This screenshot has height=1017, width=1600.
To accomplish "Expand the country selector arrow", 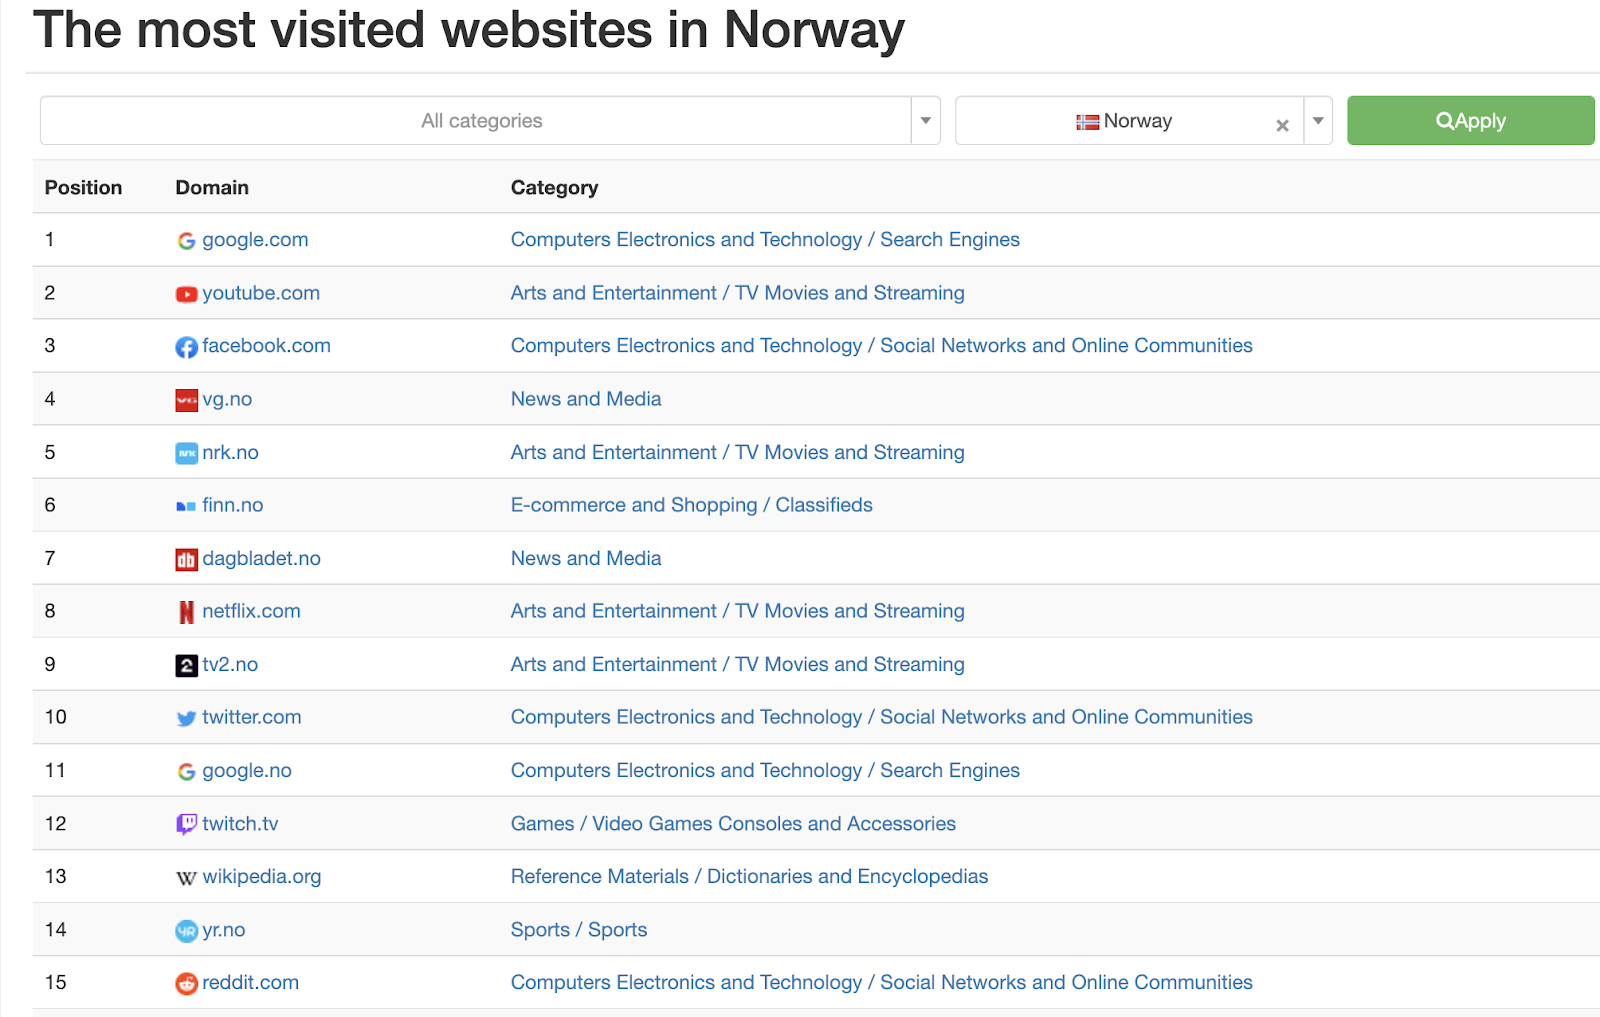I will click(x=1318, y=121).
